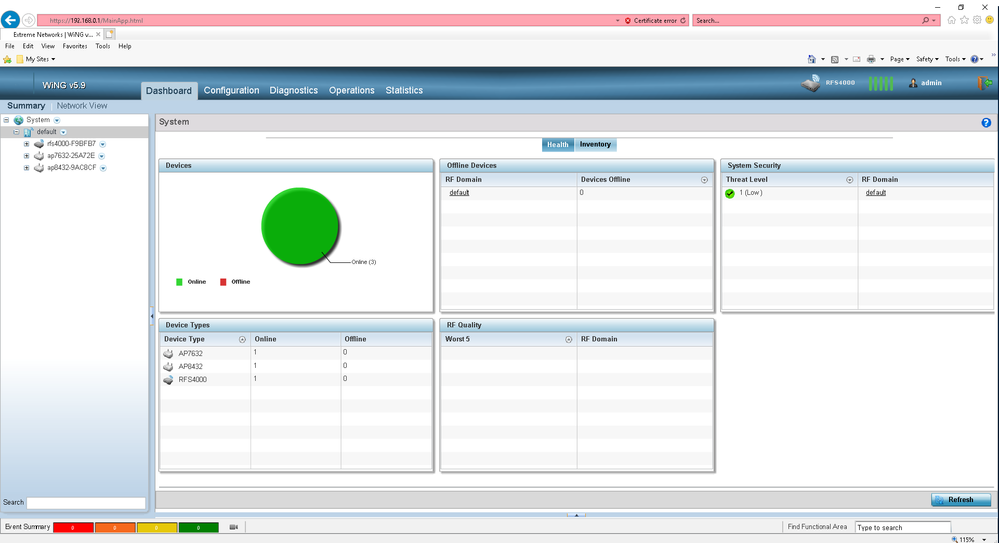Select the Inventory toggle tab
Image resolution: width=999 pixels, height=543 pixels.
click(x=595, y=145)
